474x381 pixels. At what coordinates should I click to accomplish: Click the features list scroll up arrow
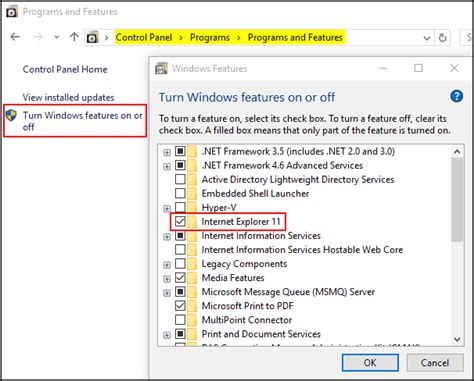click(x=457, y=152)
